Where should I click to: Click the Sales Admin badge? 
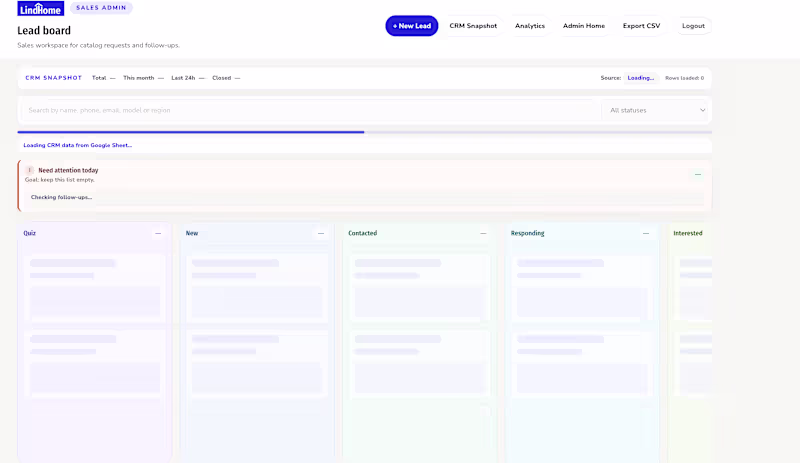tap(101, 8)
